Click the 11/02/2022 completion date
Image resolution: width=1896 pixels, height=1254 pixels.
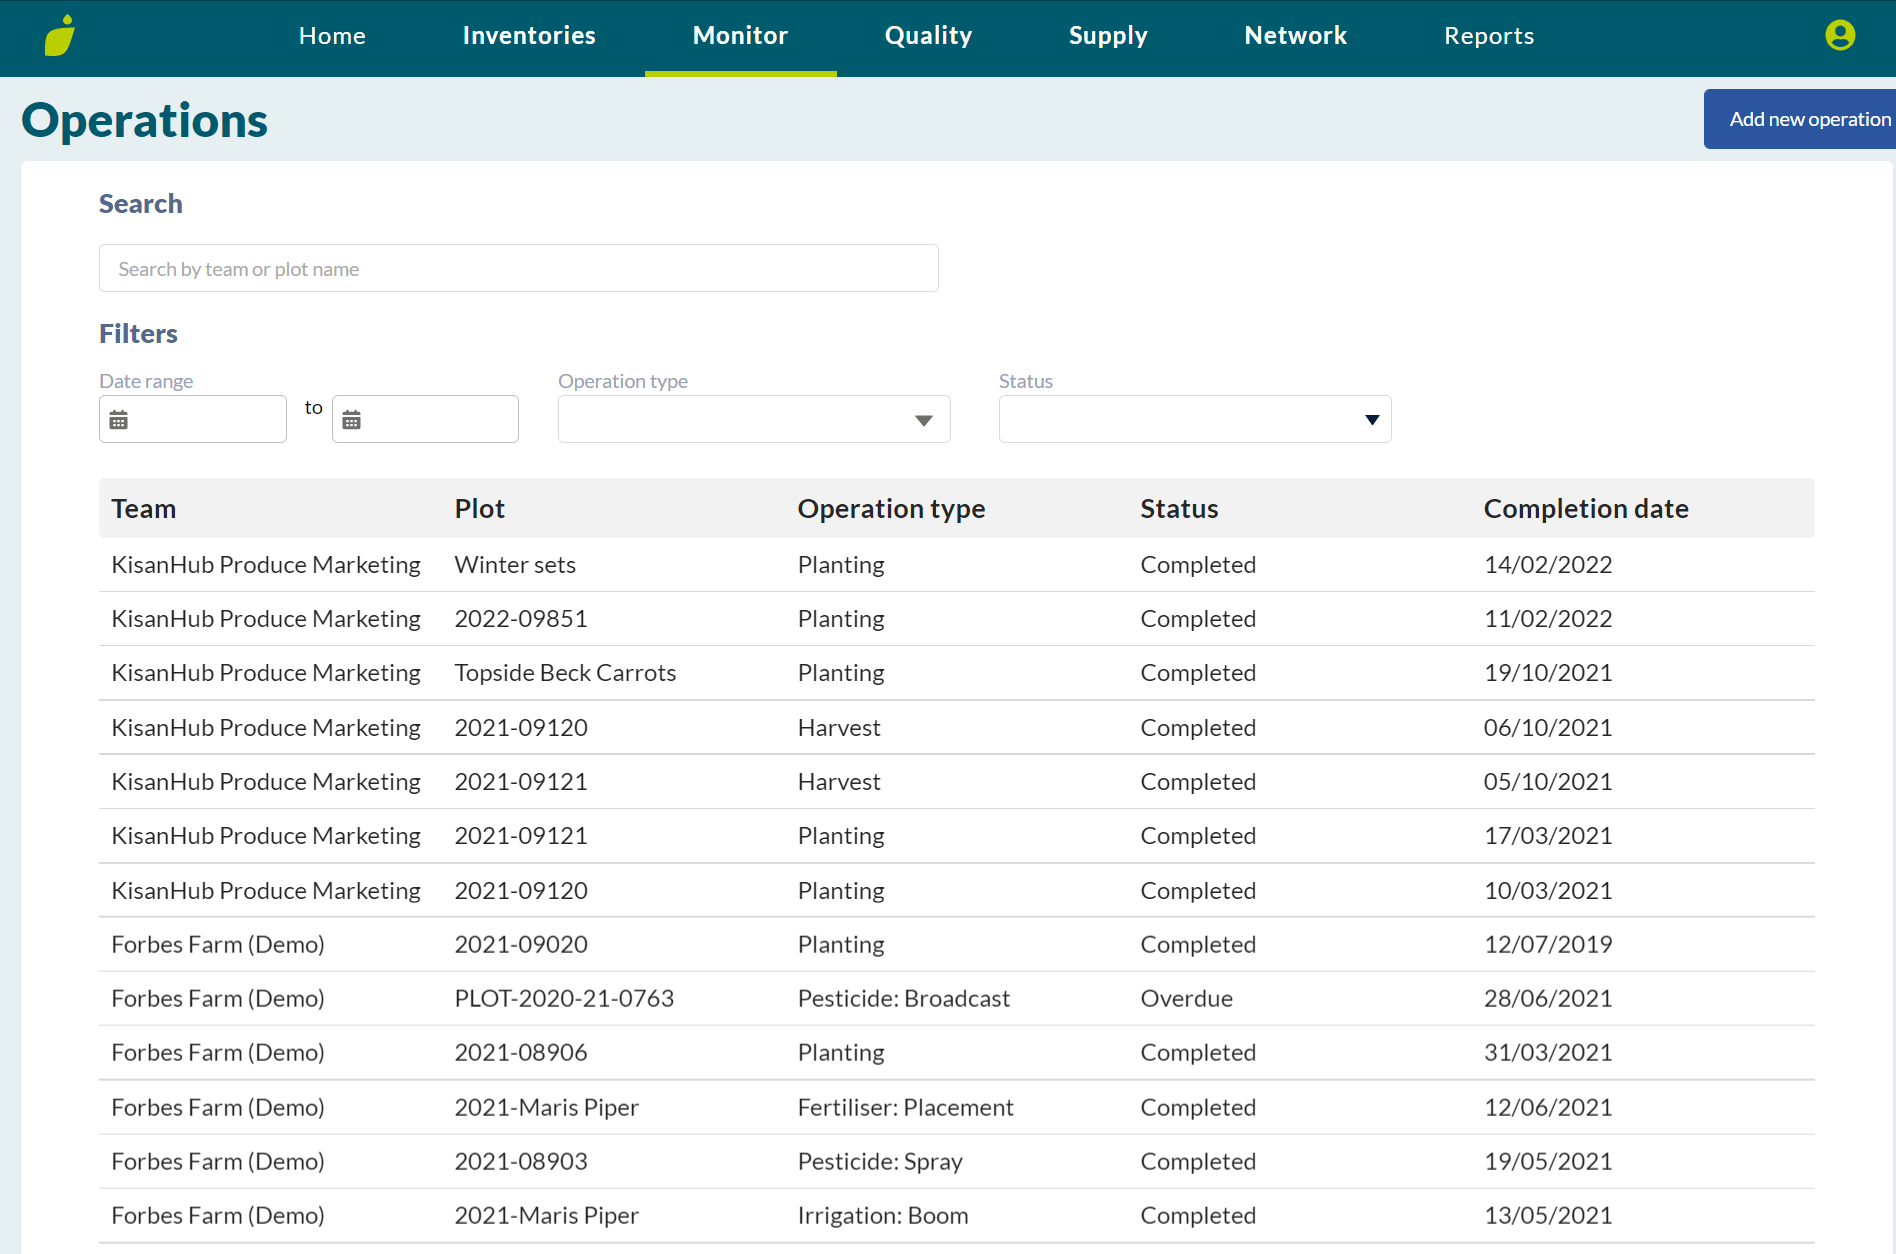(1548, 619)
